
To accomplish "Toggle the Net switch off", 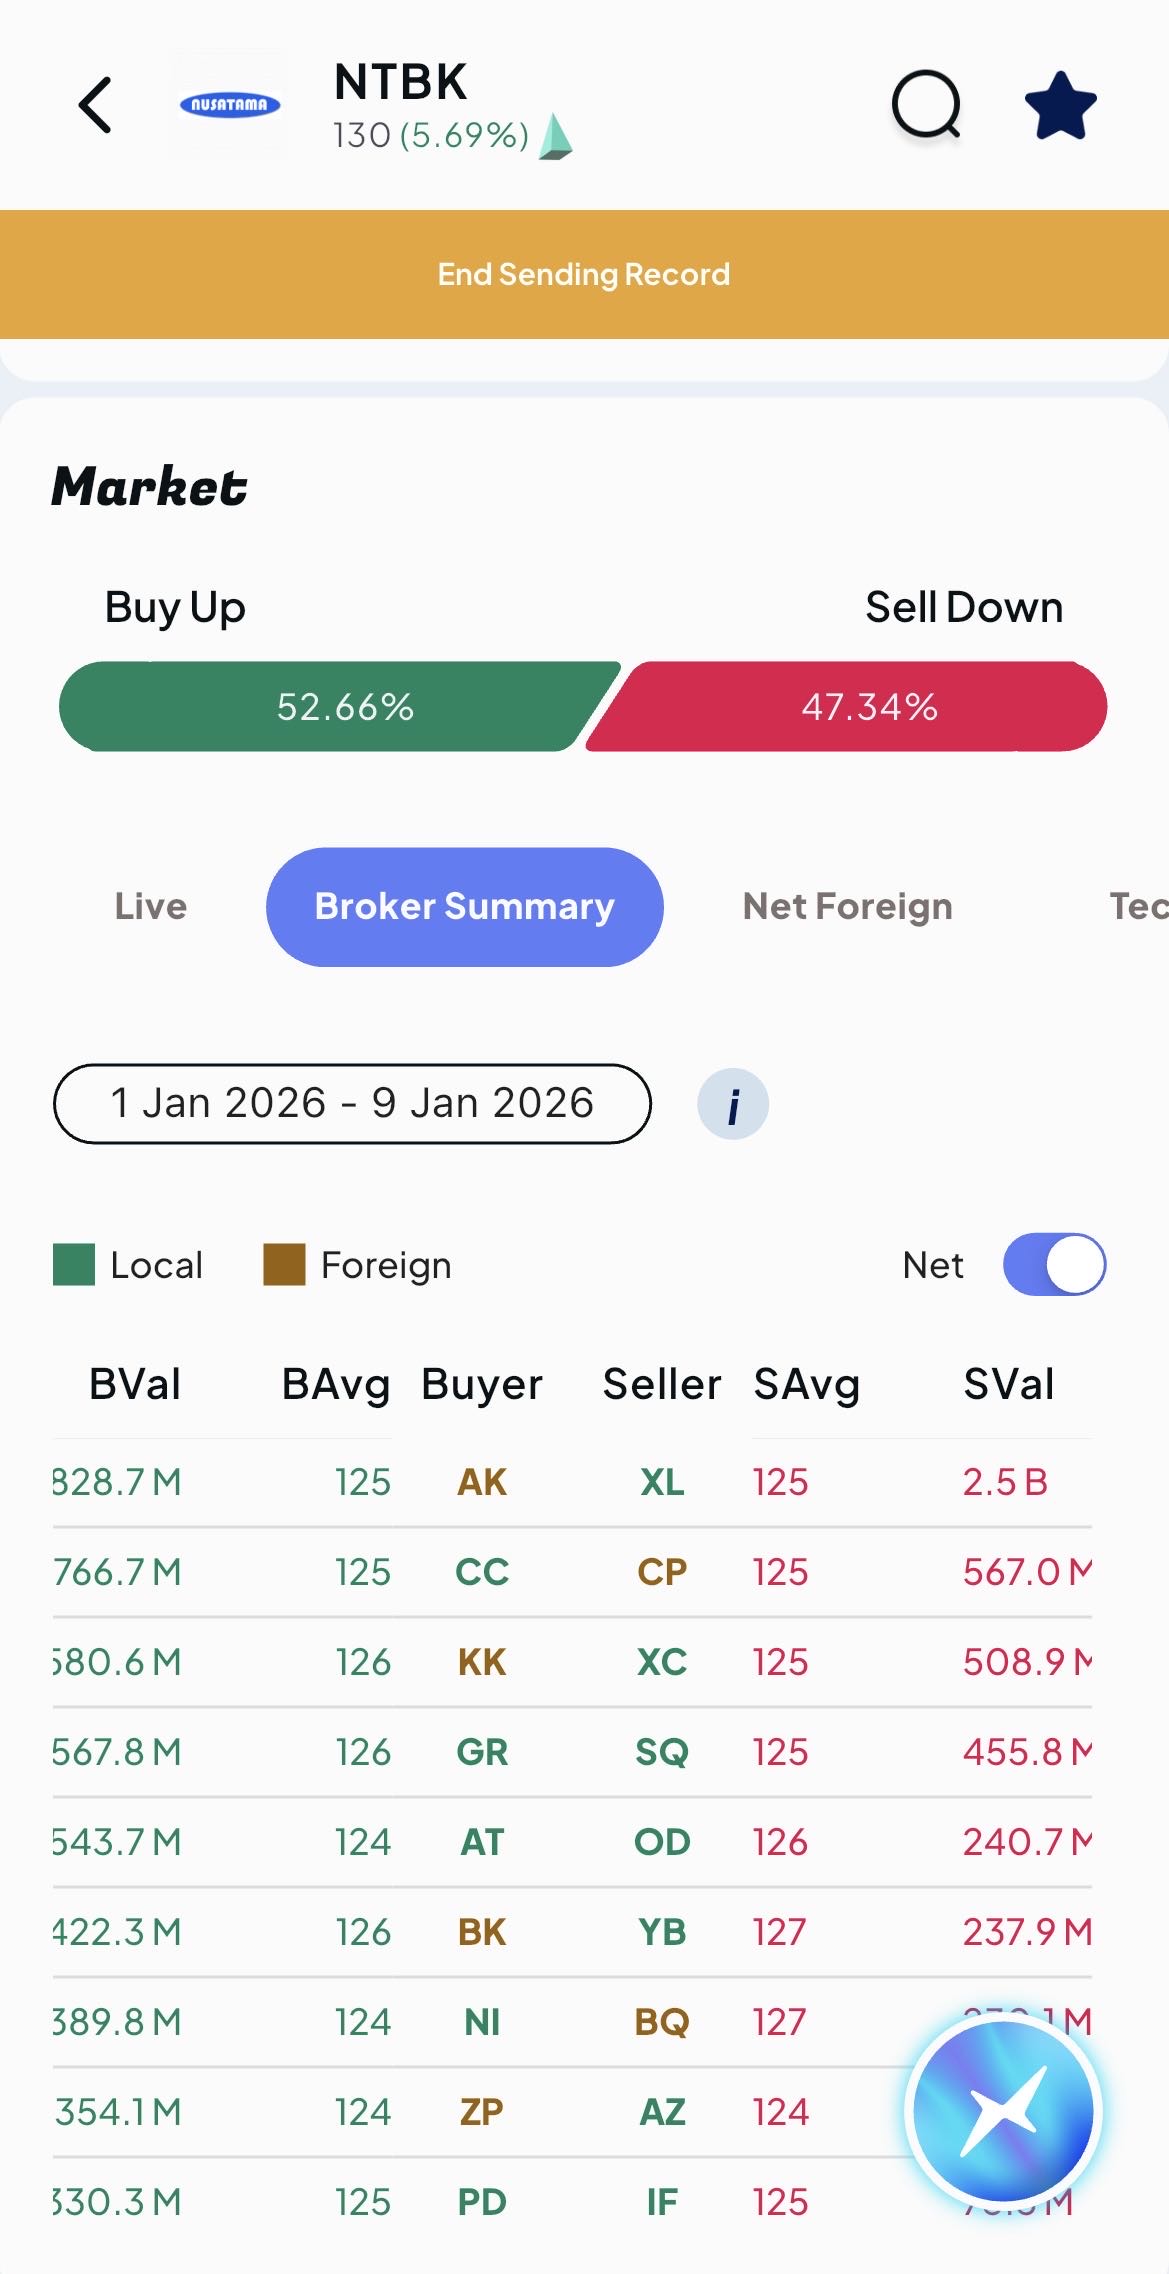I will click(1054, 1264).
